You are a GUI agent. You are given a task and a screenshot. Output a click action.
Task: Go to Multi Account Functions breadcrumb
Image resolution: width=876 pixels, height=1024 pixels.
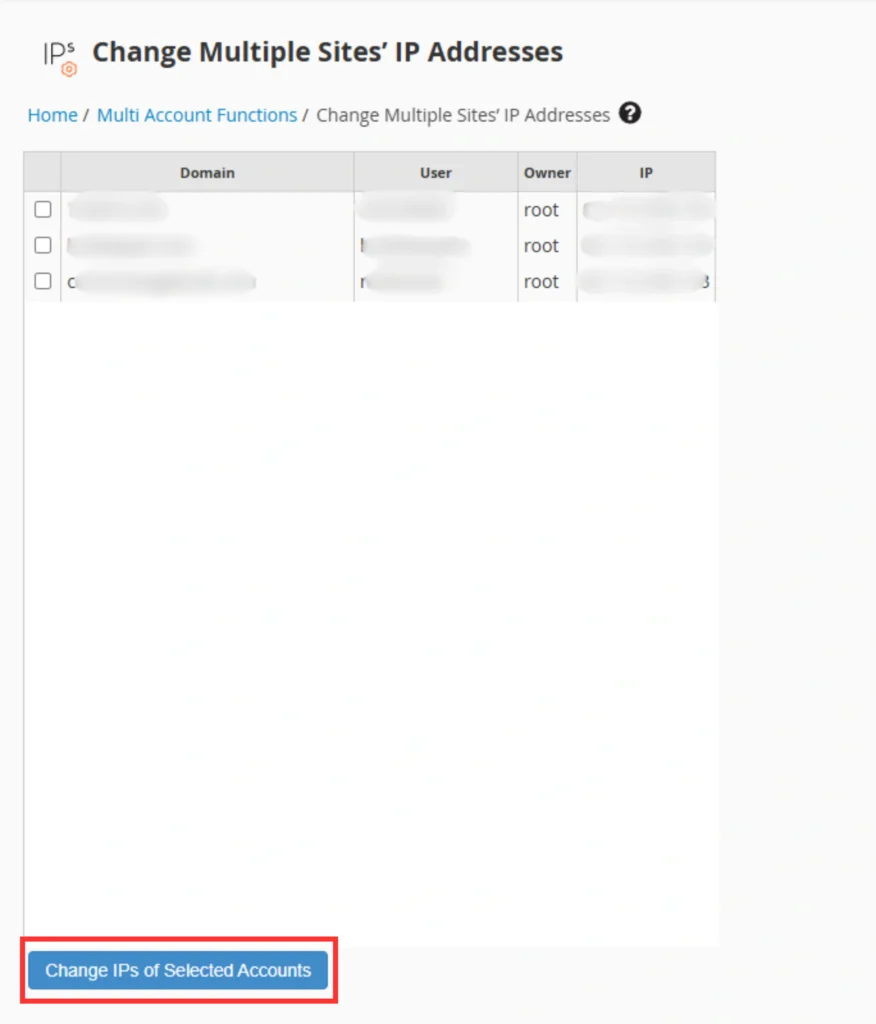(197, 115)
